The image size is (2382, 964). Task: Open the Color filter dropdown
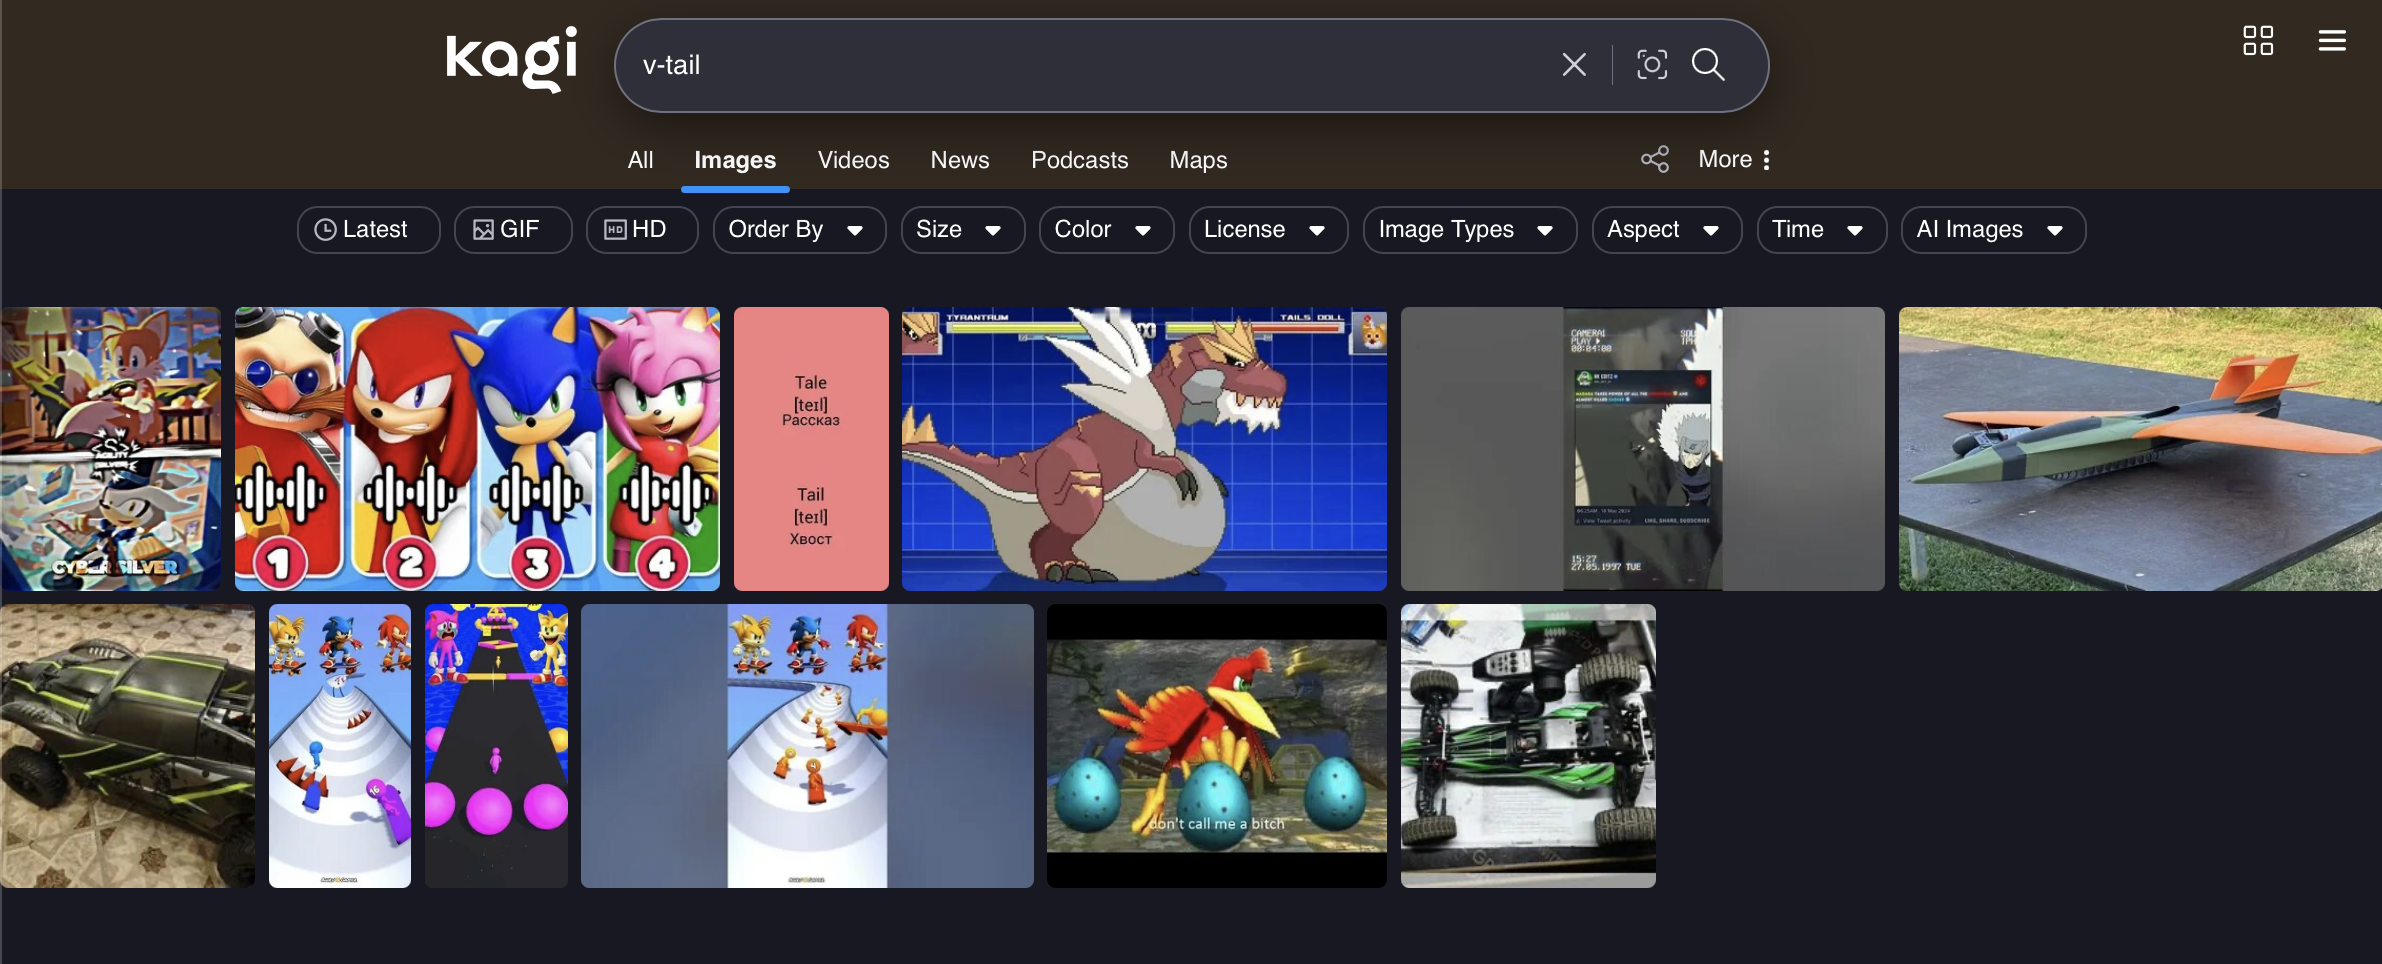[1104, 229]
